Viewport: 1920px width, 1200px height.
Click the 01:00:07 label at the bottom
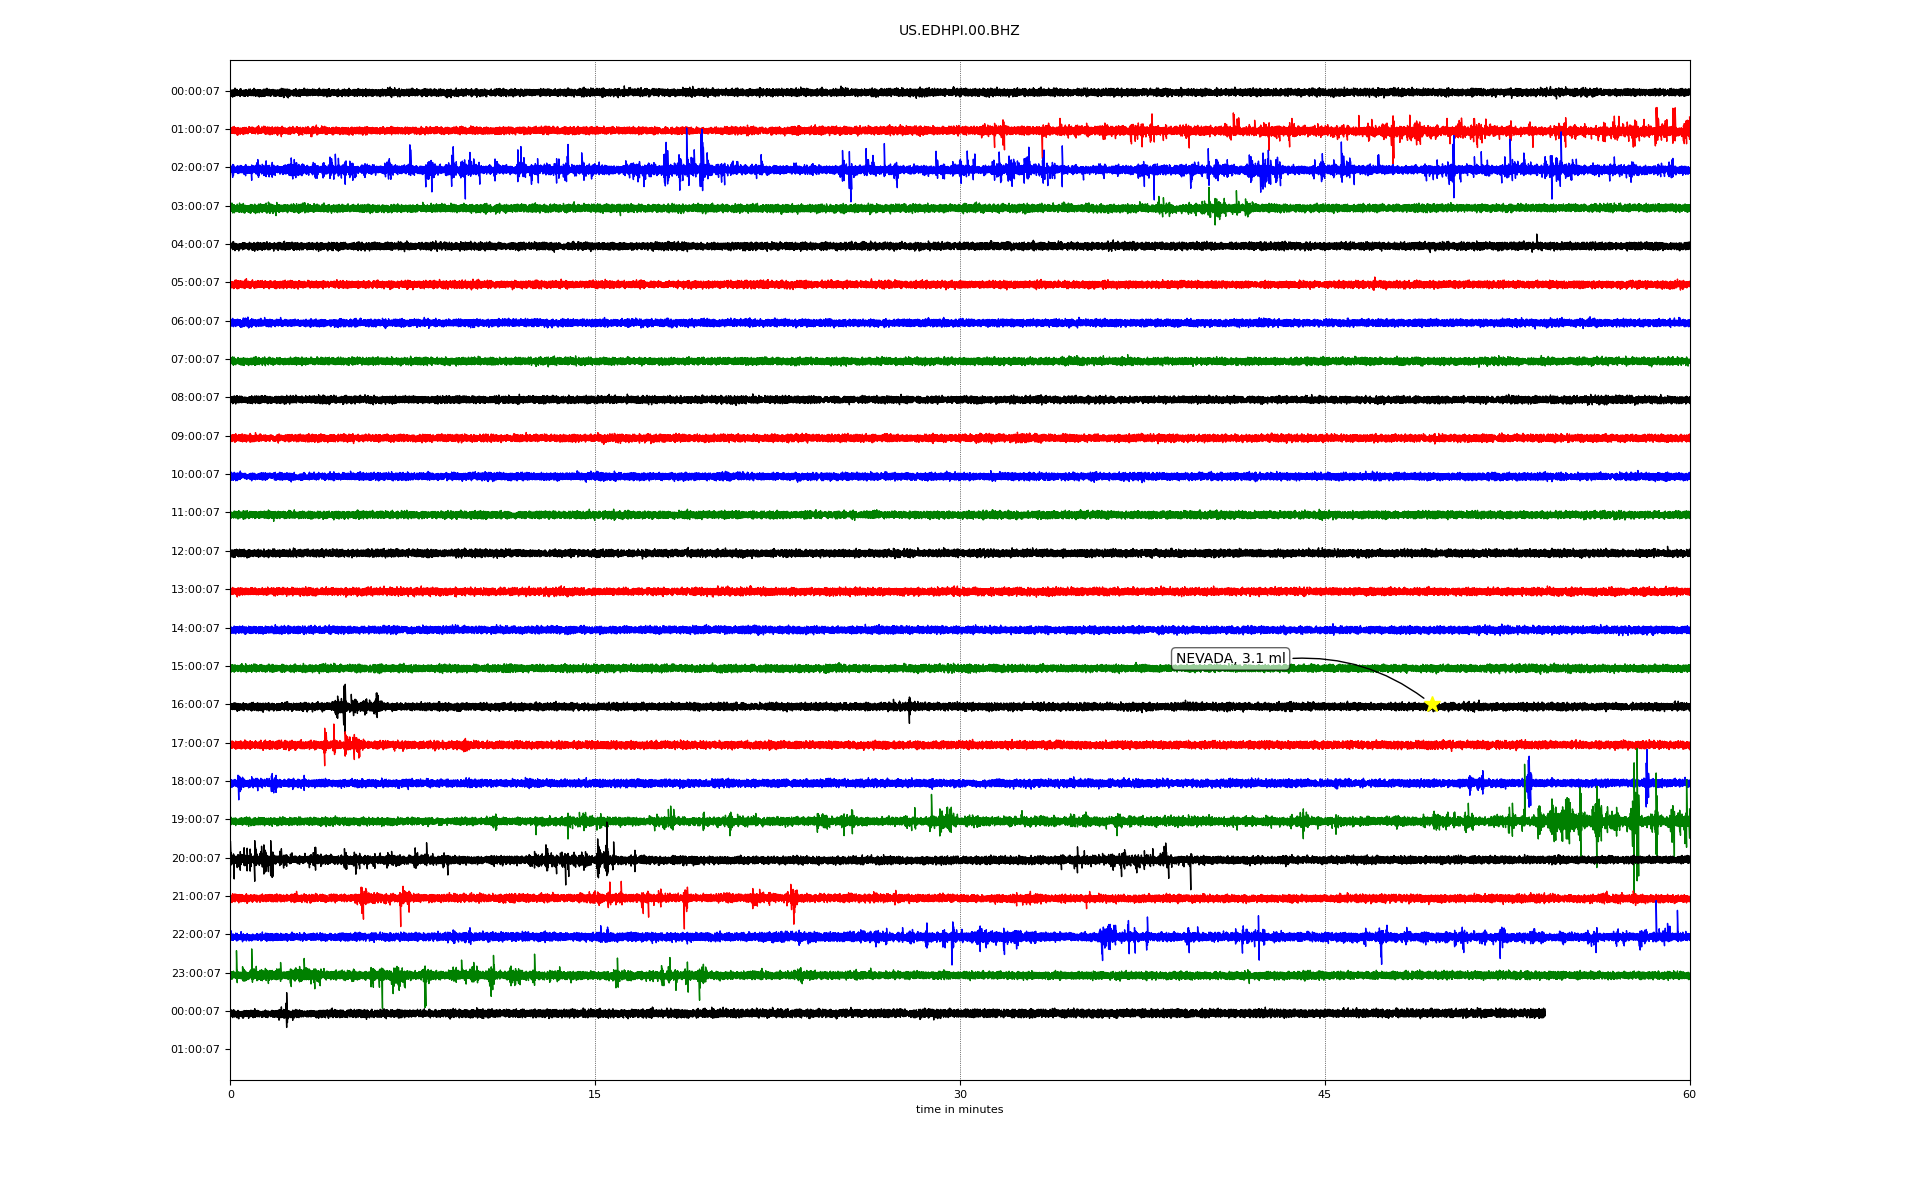point(195,1049)
